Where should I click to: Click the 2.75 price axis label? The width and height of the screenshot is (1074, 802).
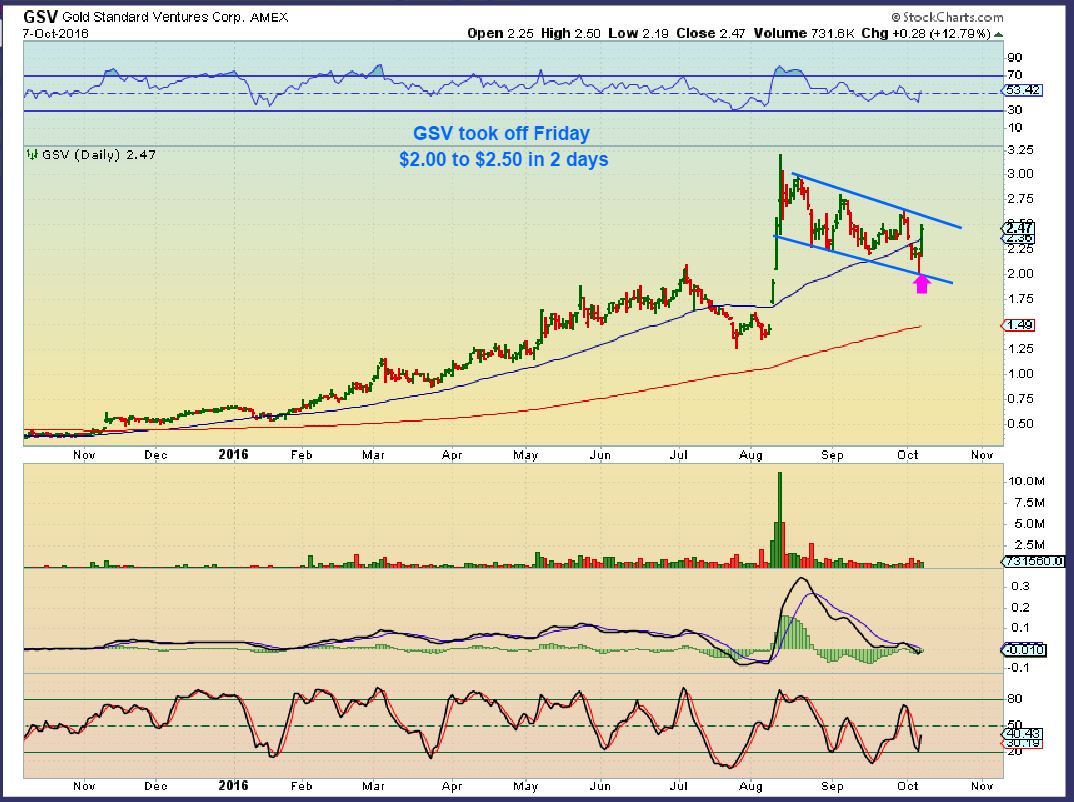[x=1020, y=199]
